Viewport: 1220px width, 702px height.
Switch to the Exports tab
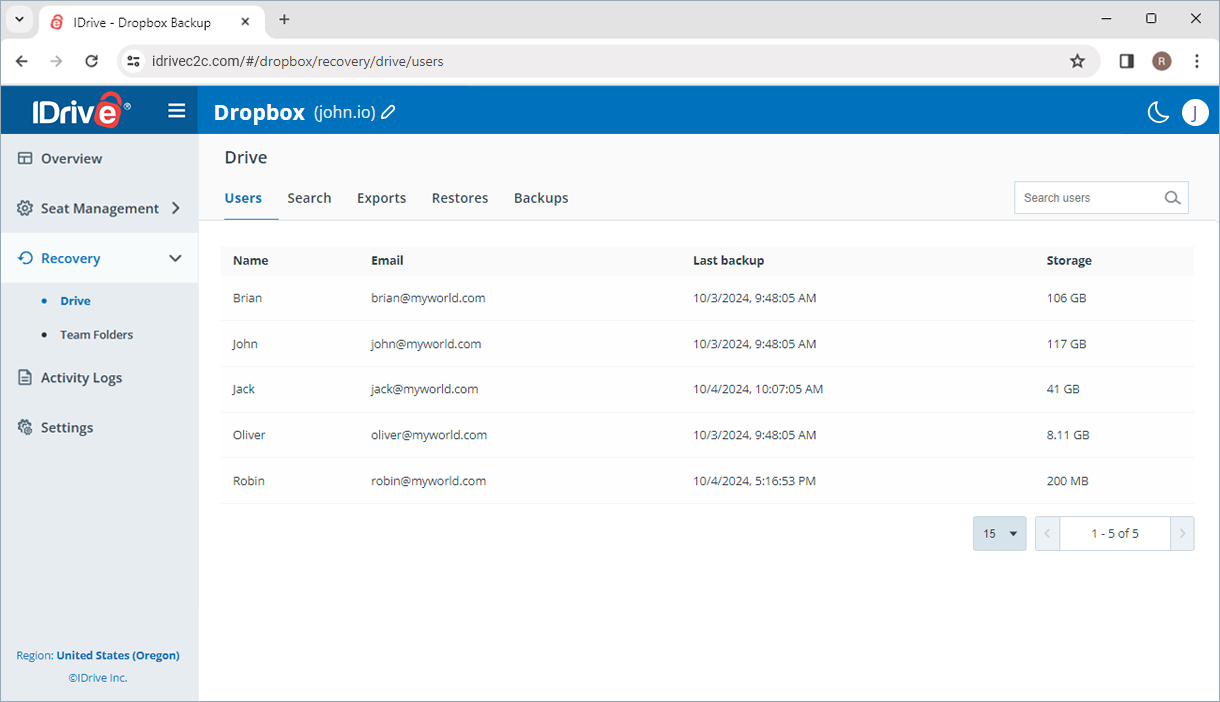pyautogui.click(x=381, y=198)
